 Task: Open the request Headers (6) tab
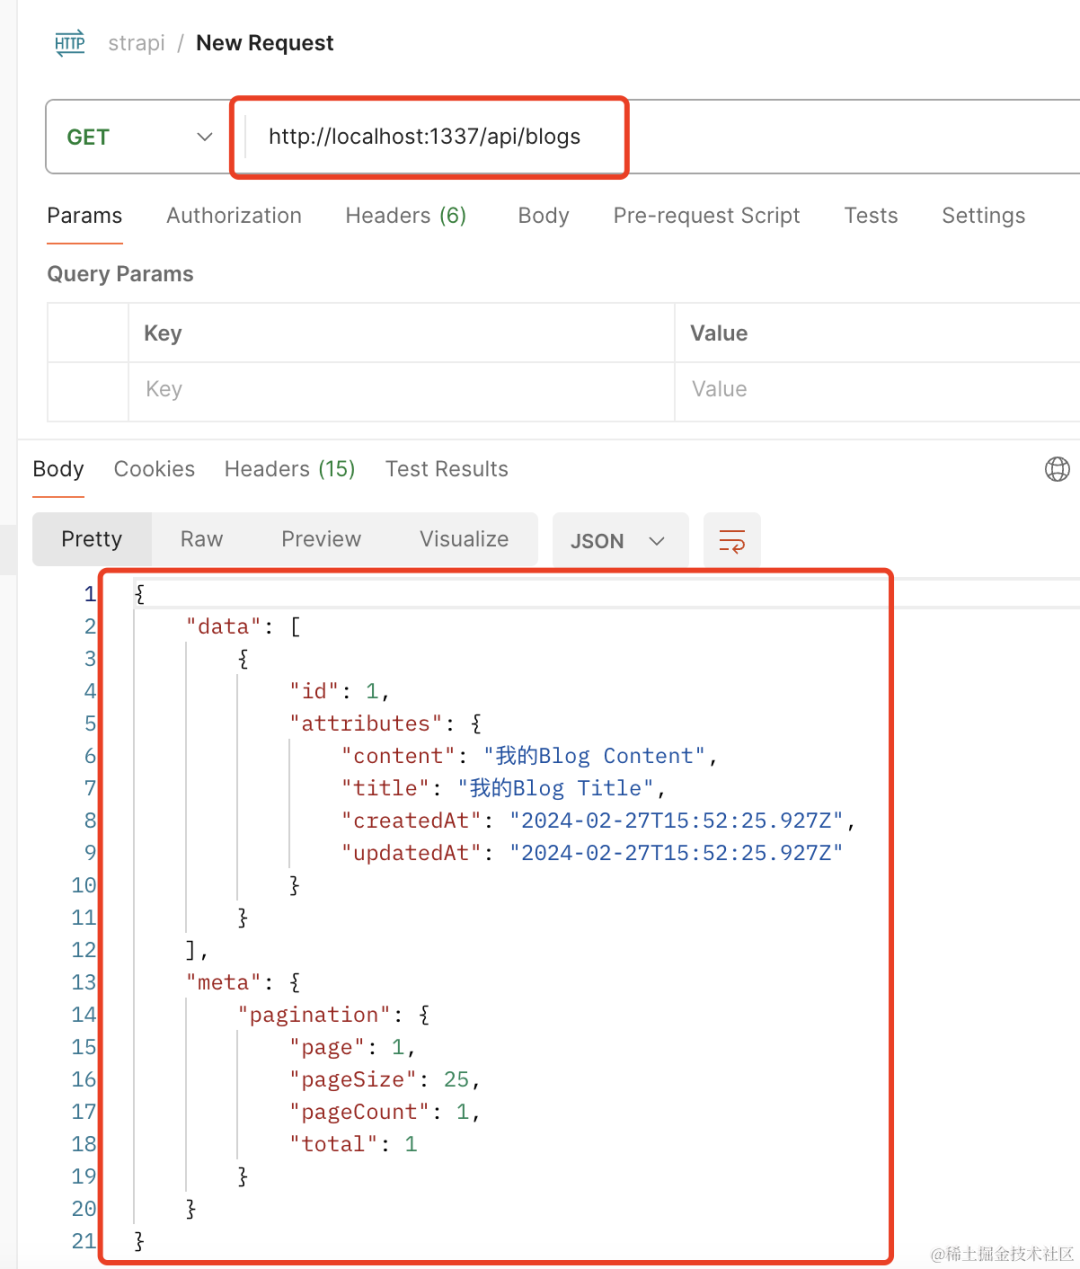pyautogui.click(x=406, y=216)
